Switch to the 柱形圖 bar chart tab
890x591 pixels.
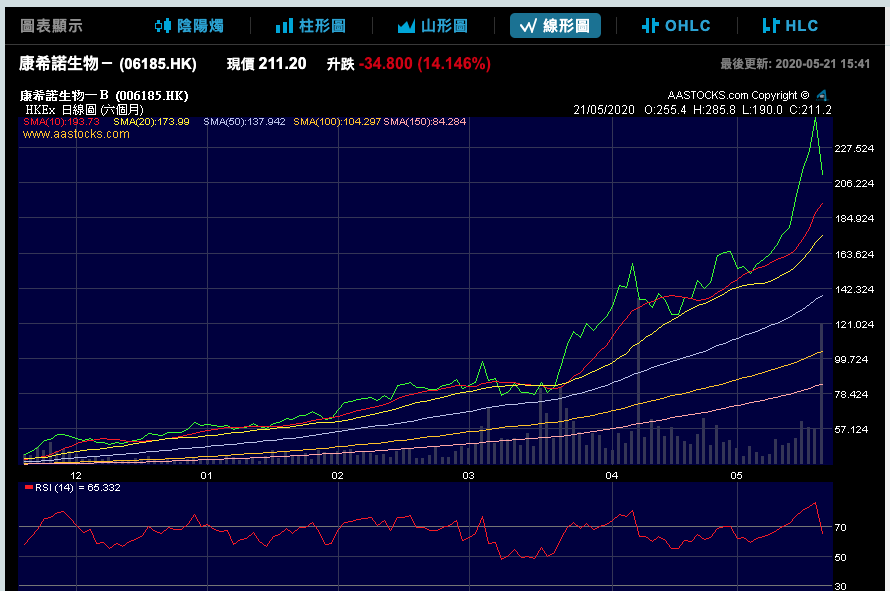[x=310, y=26]
